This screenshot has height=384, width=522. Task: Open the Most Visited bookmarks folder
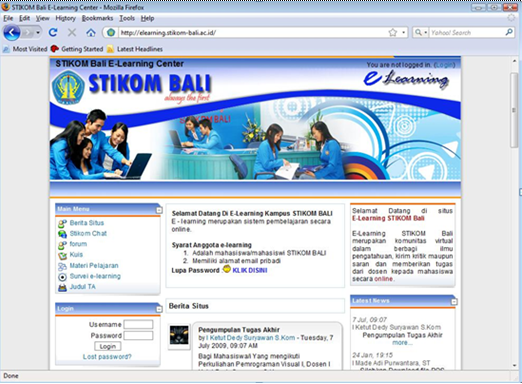[25, 49]
